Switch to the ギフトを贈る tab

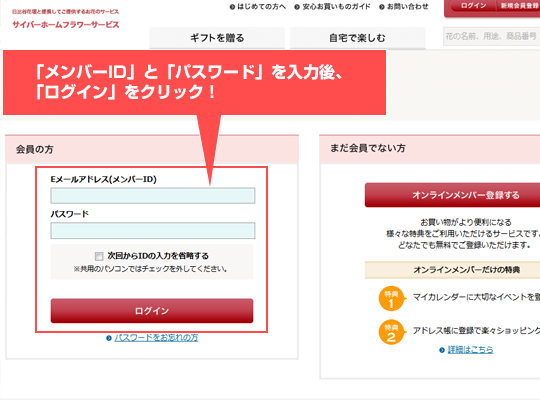coord(217,38)
